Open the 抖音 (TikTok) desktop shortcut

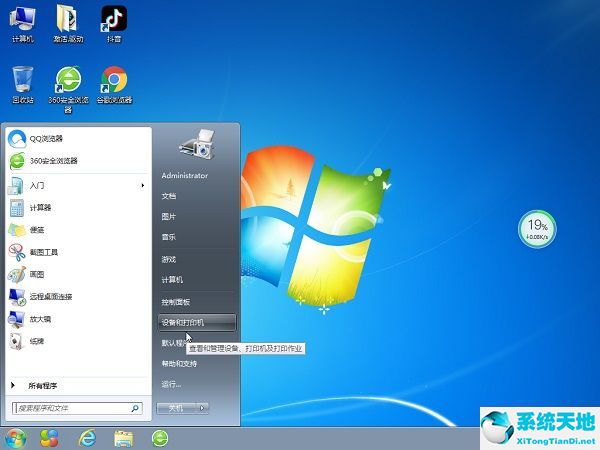115,20
